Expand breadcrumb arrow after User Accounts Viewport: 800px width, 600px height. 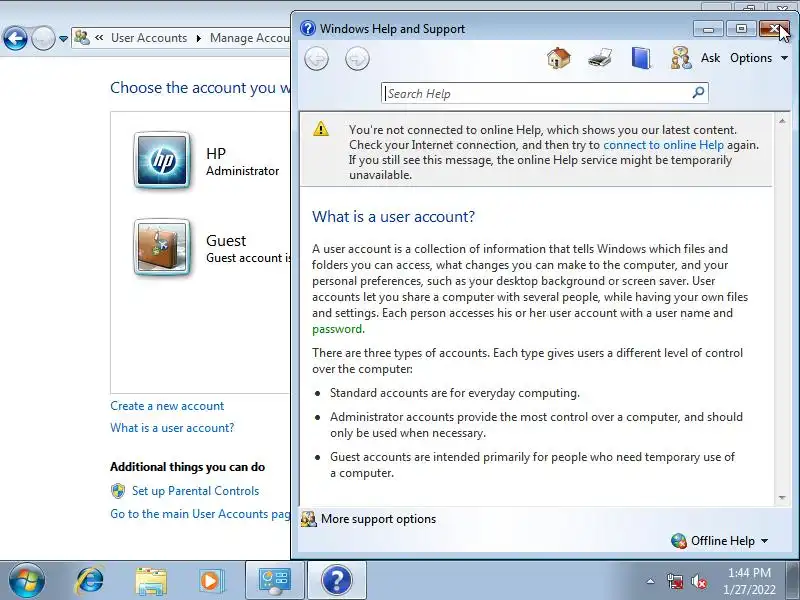tap(198, 38)
